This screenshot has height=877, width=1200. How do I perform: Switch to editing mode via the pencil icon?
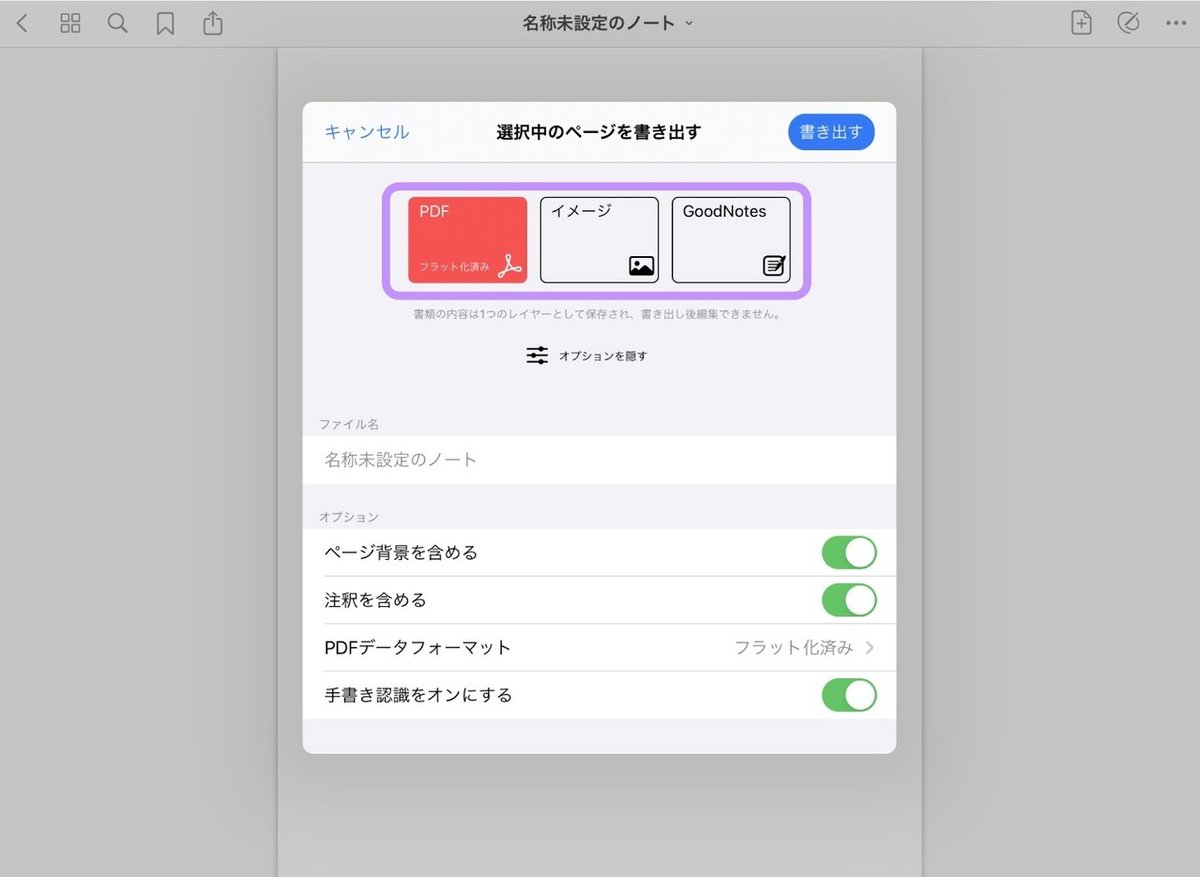(x=1129, y=22)
